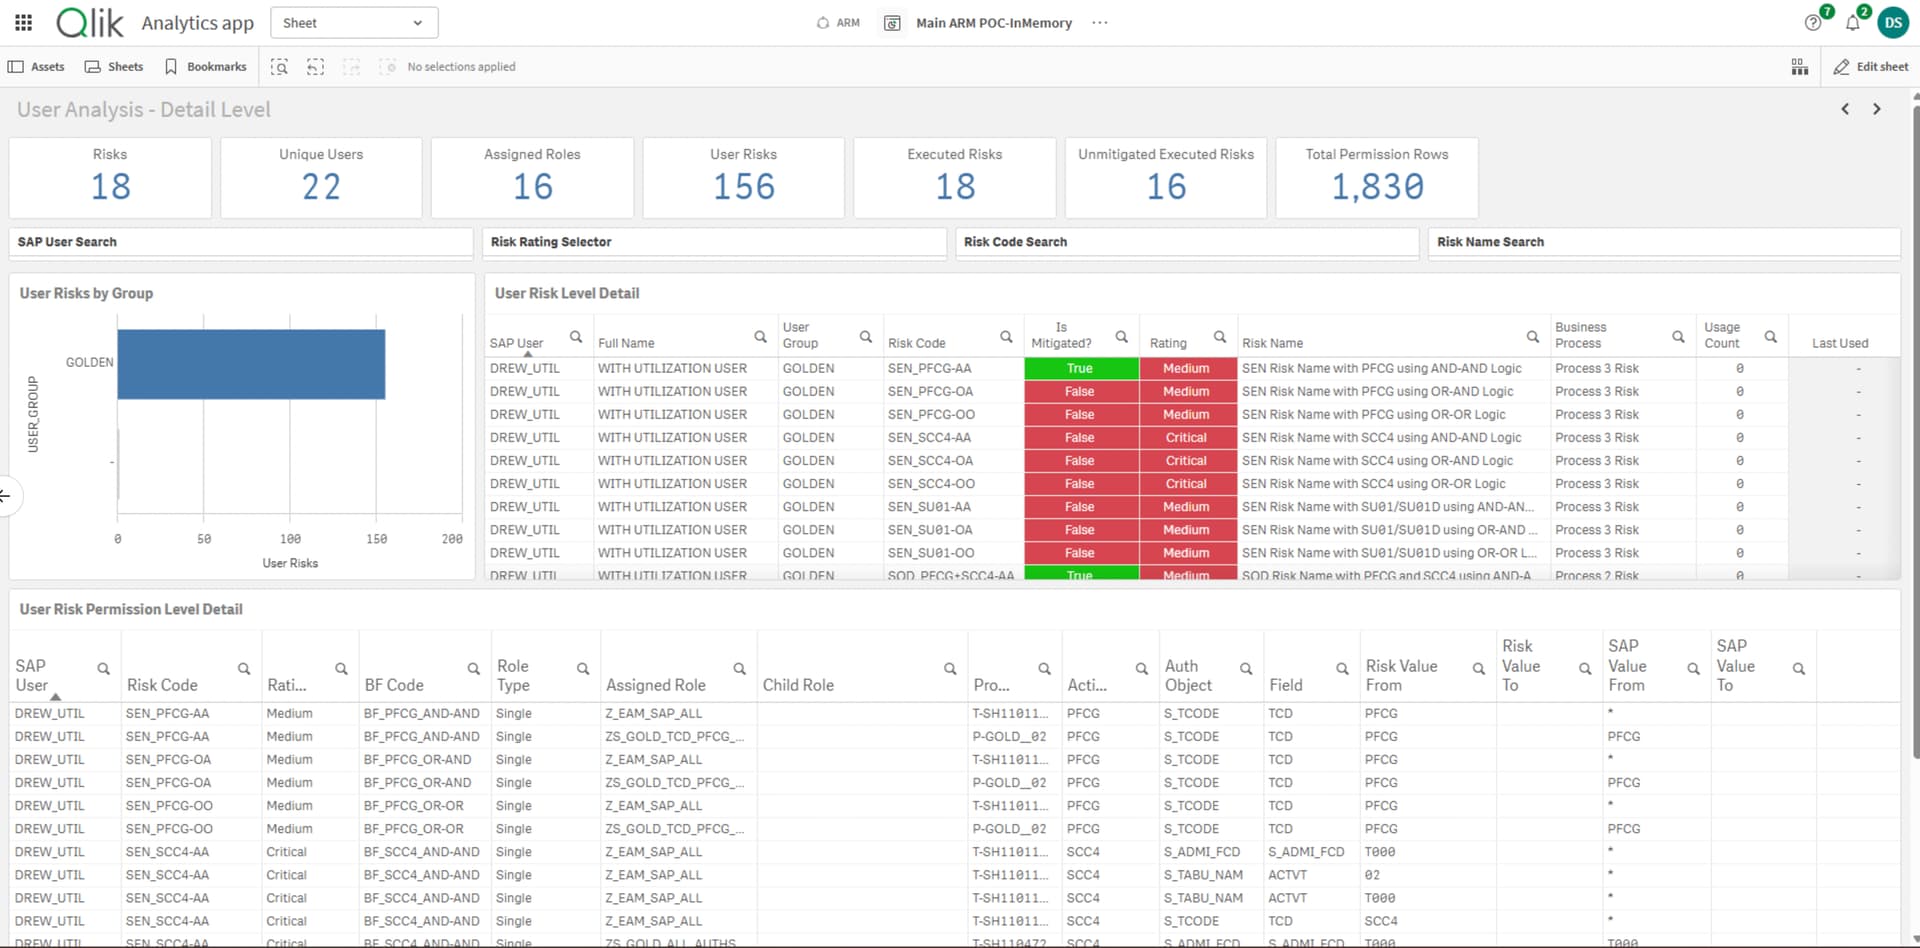Search the Assigned Role column
Viewport: 1920px width, 948px height.
point(739,668)
